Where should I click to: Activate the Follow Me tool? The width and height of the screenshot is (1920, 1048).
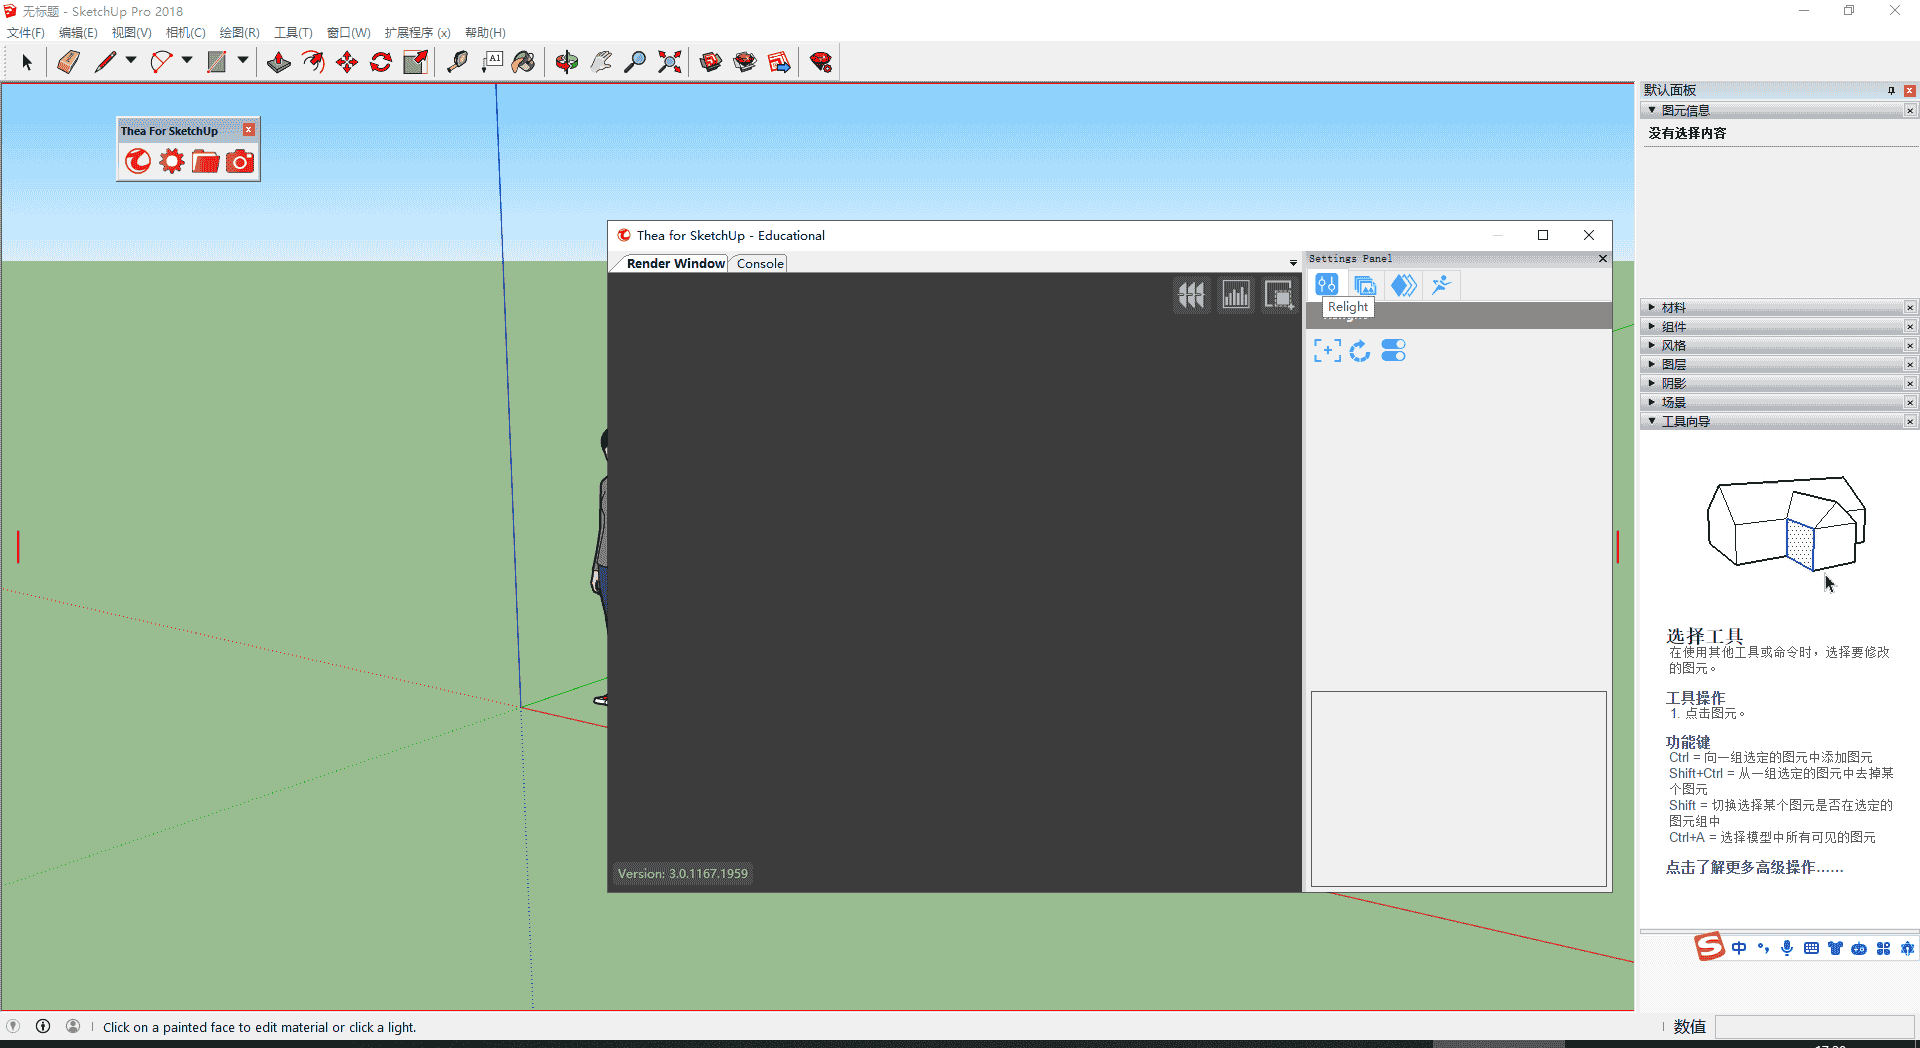tap(313, 62)
